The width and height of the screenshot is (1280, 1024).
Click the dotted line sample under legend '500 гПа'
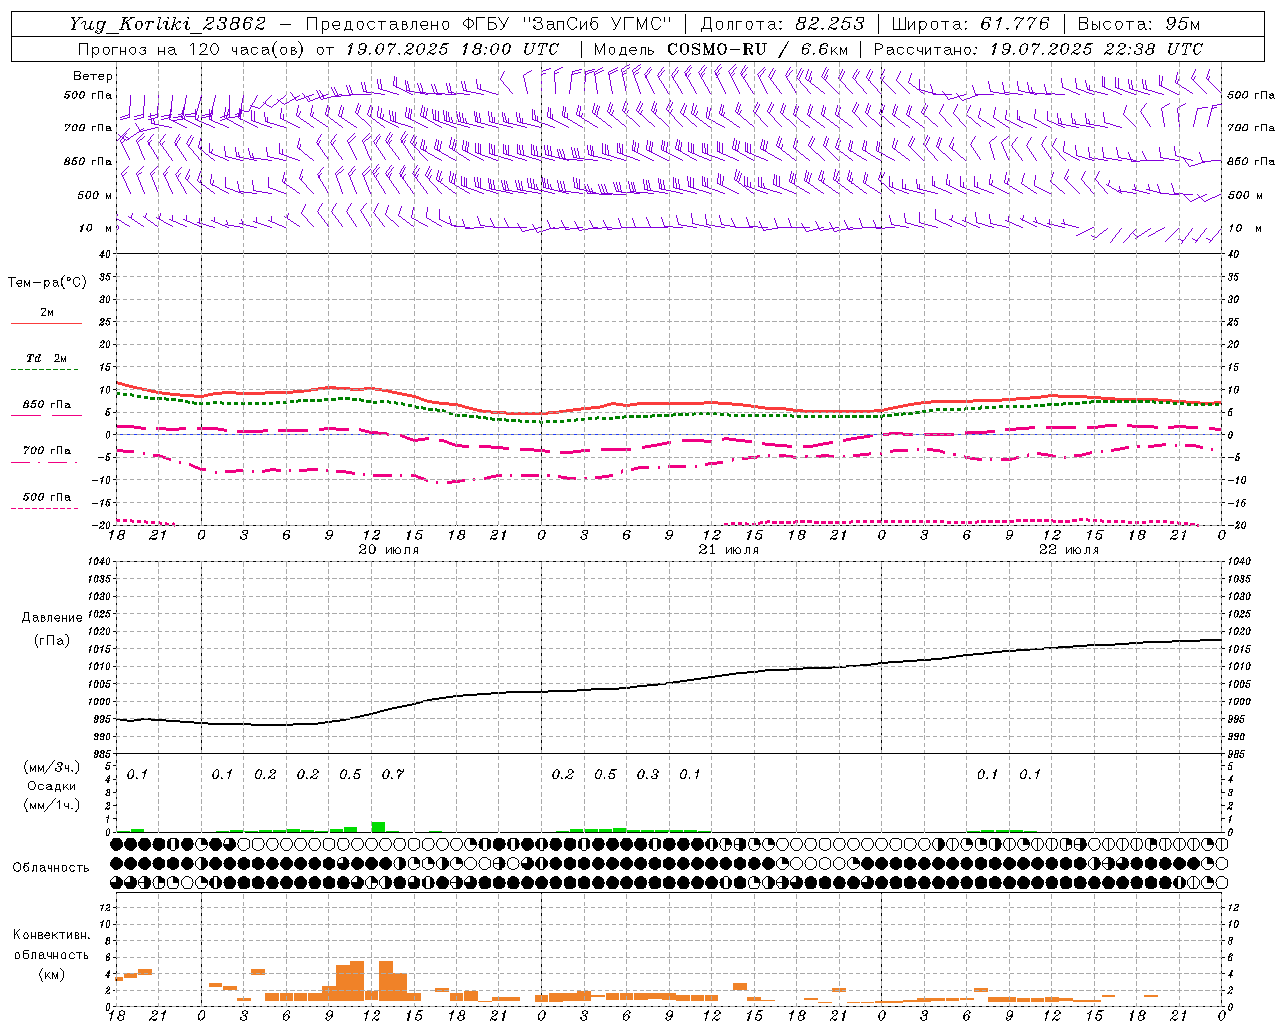pos(44,509)
